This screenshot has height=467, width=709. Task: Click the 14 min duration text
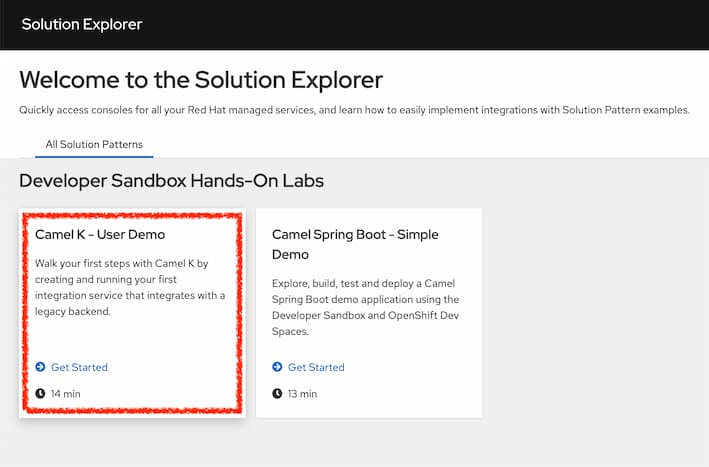point(66,394)
